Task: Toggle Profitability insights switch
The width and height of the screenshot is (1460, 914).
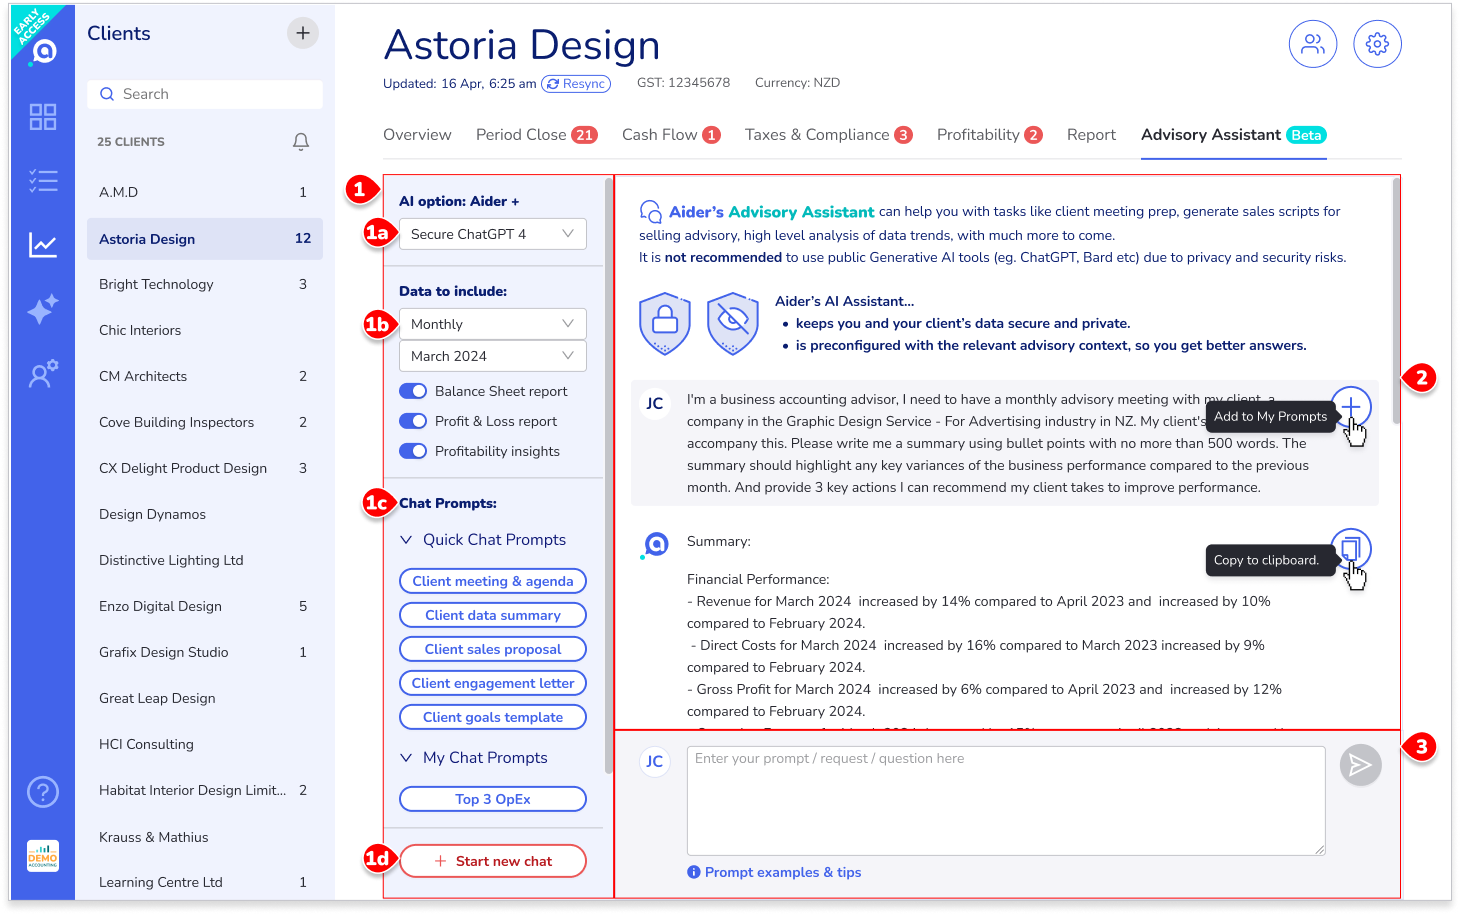Action: pos(413,451)
